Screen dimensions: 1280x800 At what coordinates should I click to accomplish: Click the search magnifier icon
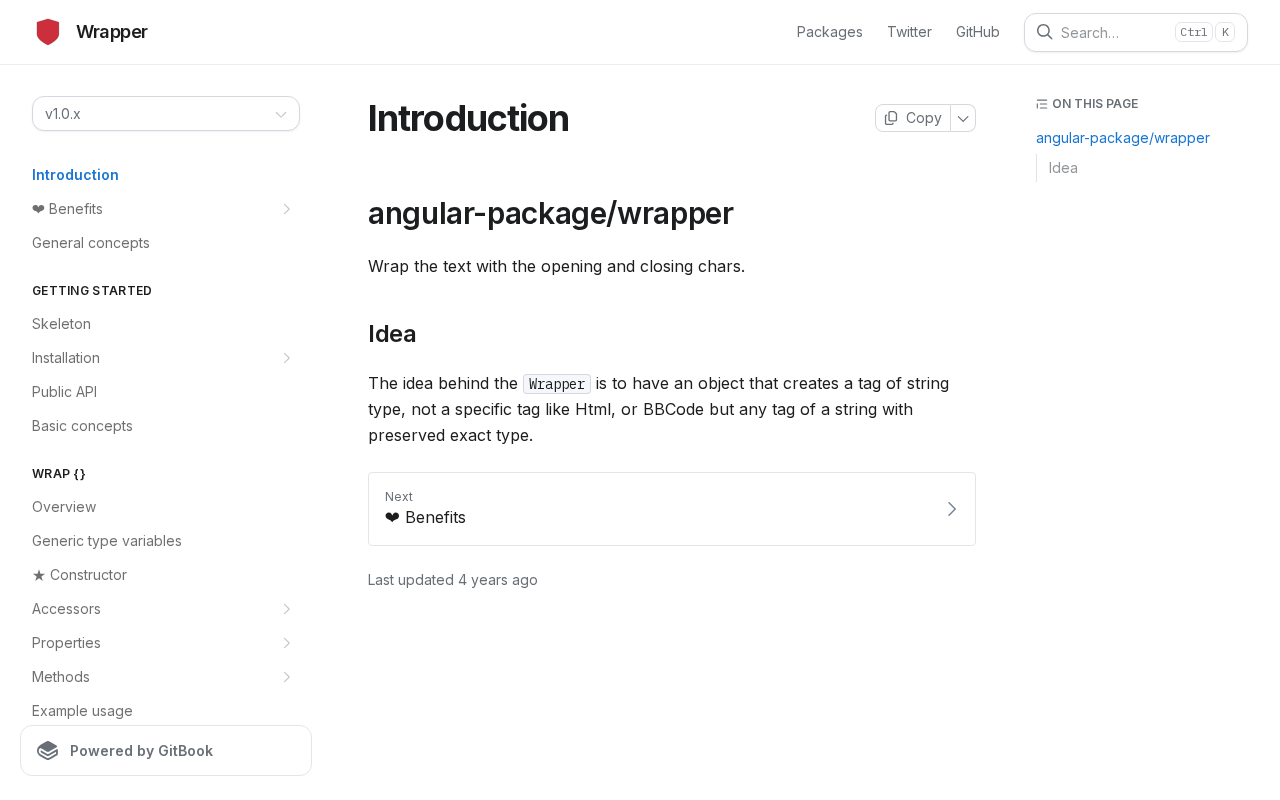point(1044,32)
